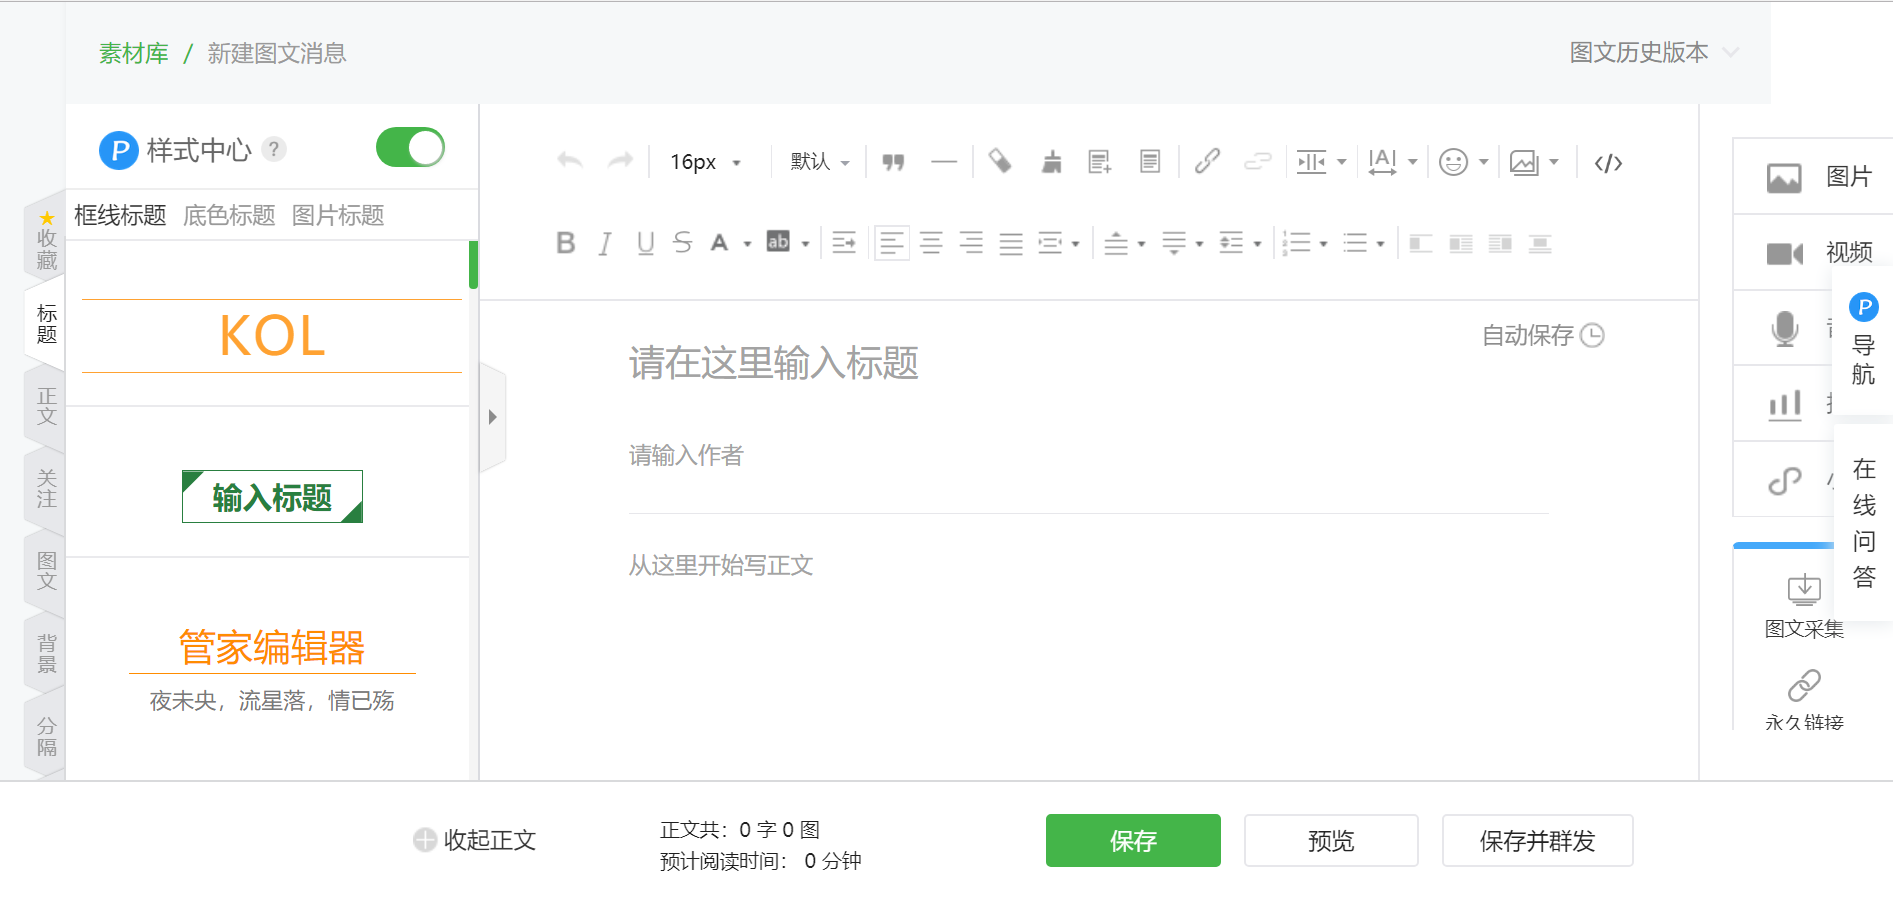Click the 自动保存 clock indicator
This screenshot has height=900, width=1893.
(1543, 335)
